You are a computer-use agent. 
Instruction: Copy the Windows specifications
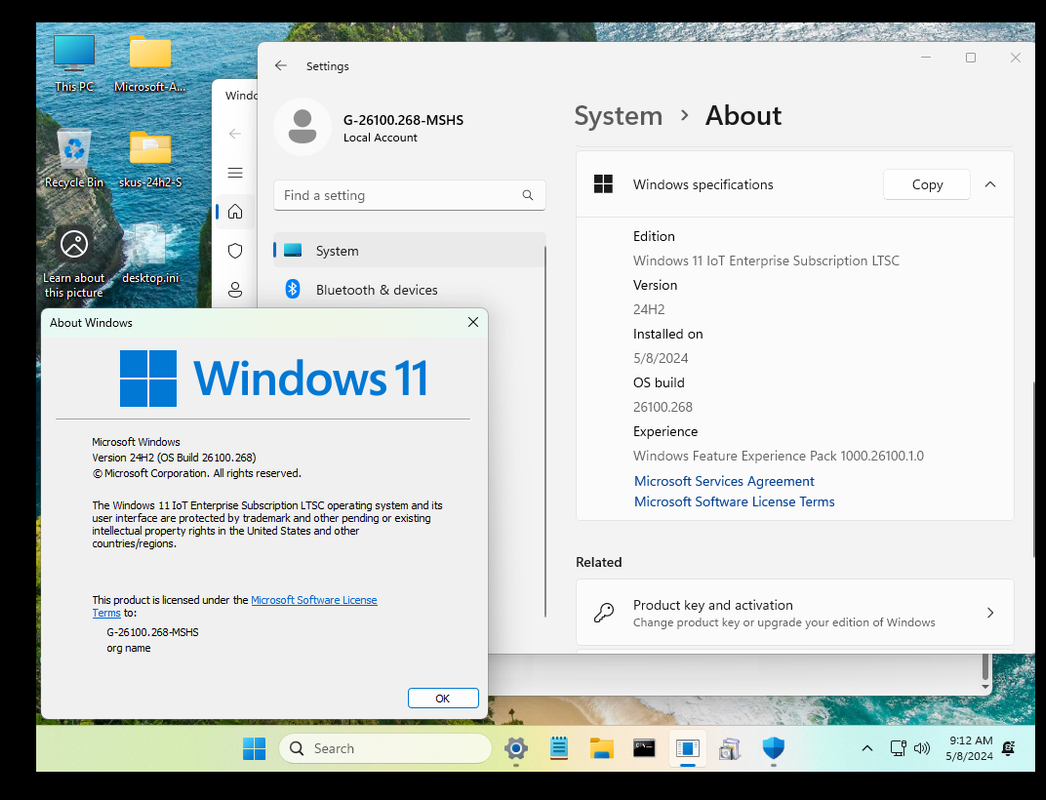[x=927, y=184]
